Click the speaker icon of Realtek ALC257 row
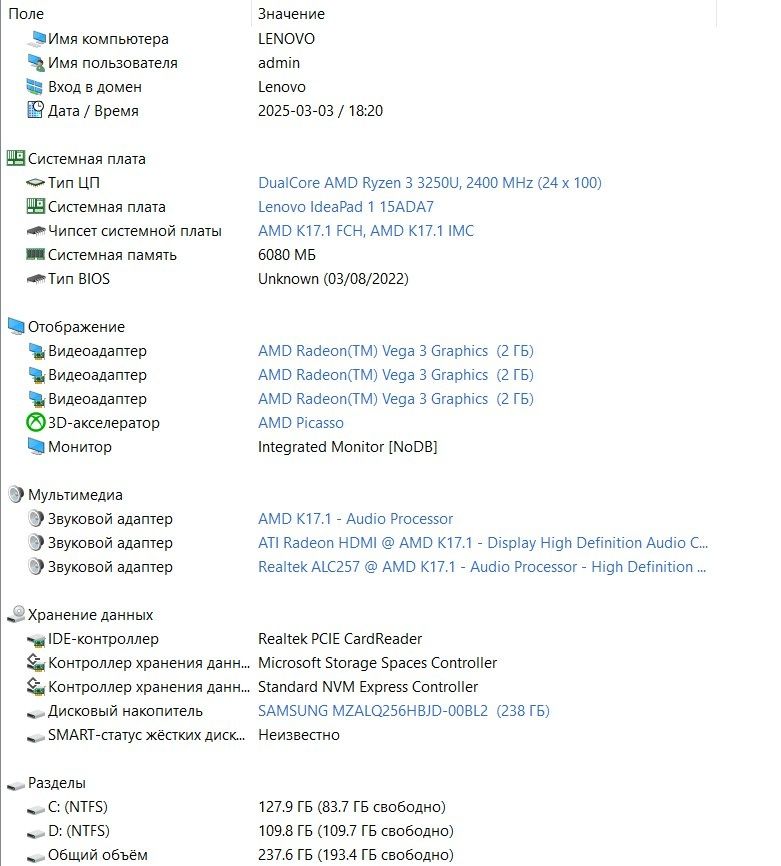Image resolution: width=781 pixels, height=866 pixels. click(x=36, y=567)
